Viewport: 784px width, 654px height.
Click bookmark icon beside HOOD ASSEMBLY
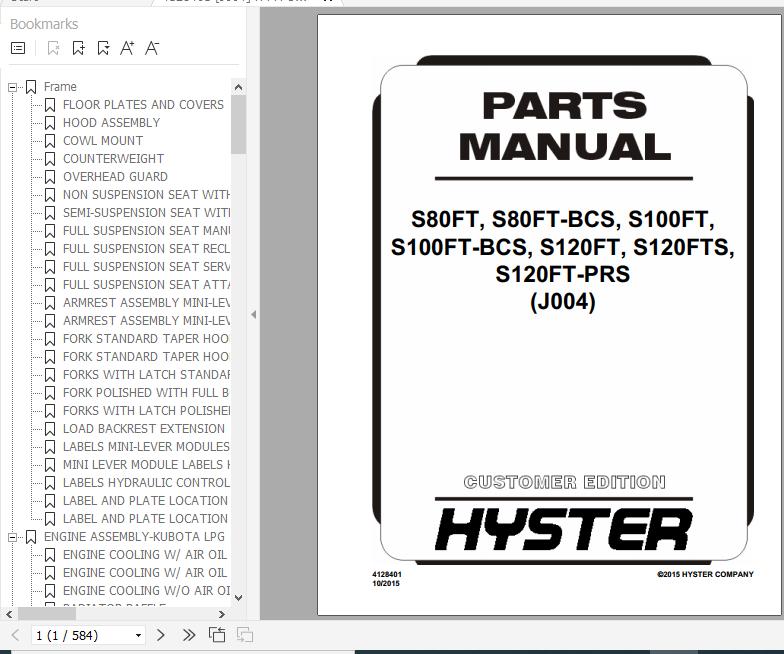click(x=50, y=123)
